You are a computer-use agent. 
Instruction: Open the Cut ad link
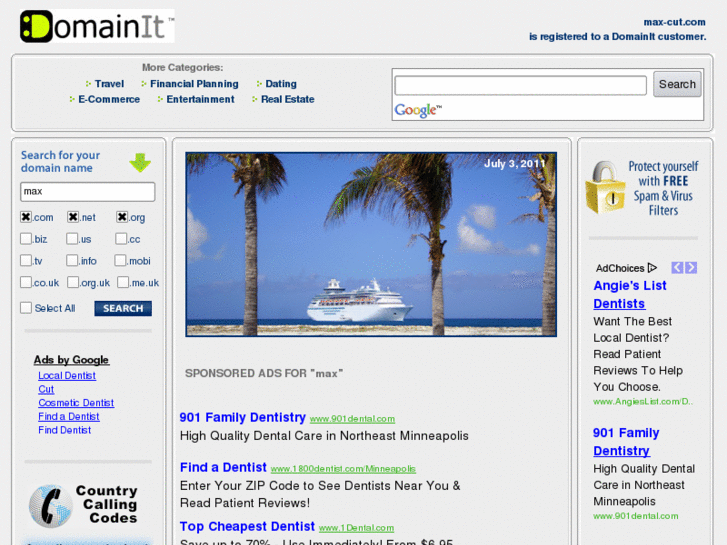click(46, 389)
